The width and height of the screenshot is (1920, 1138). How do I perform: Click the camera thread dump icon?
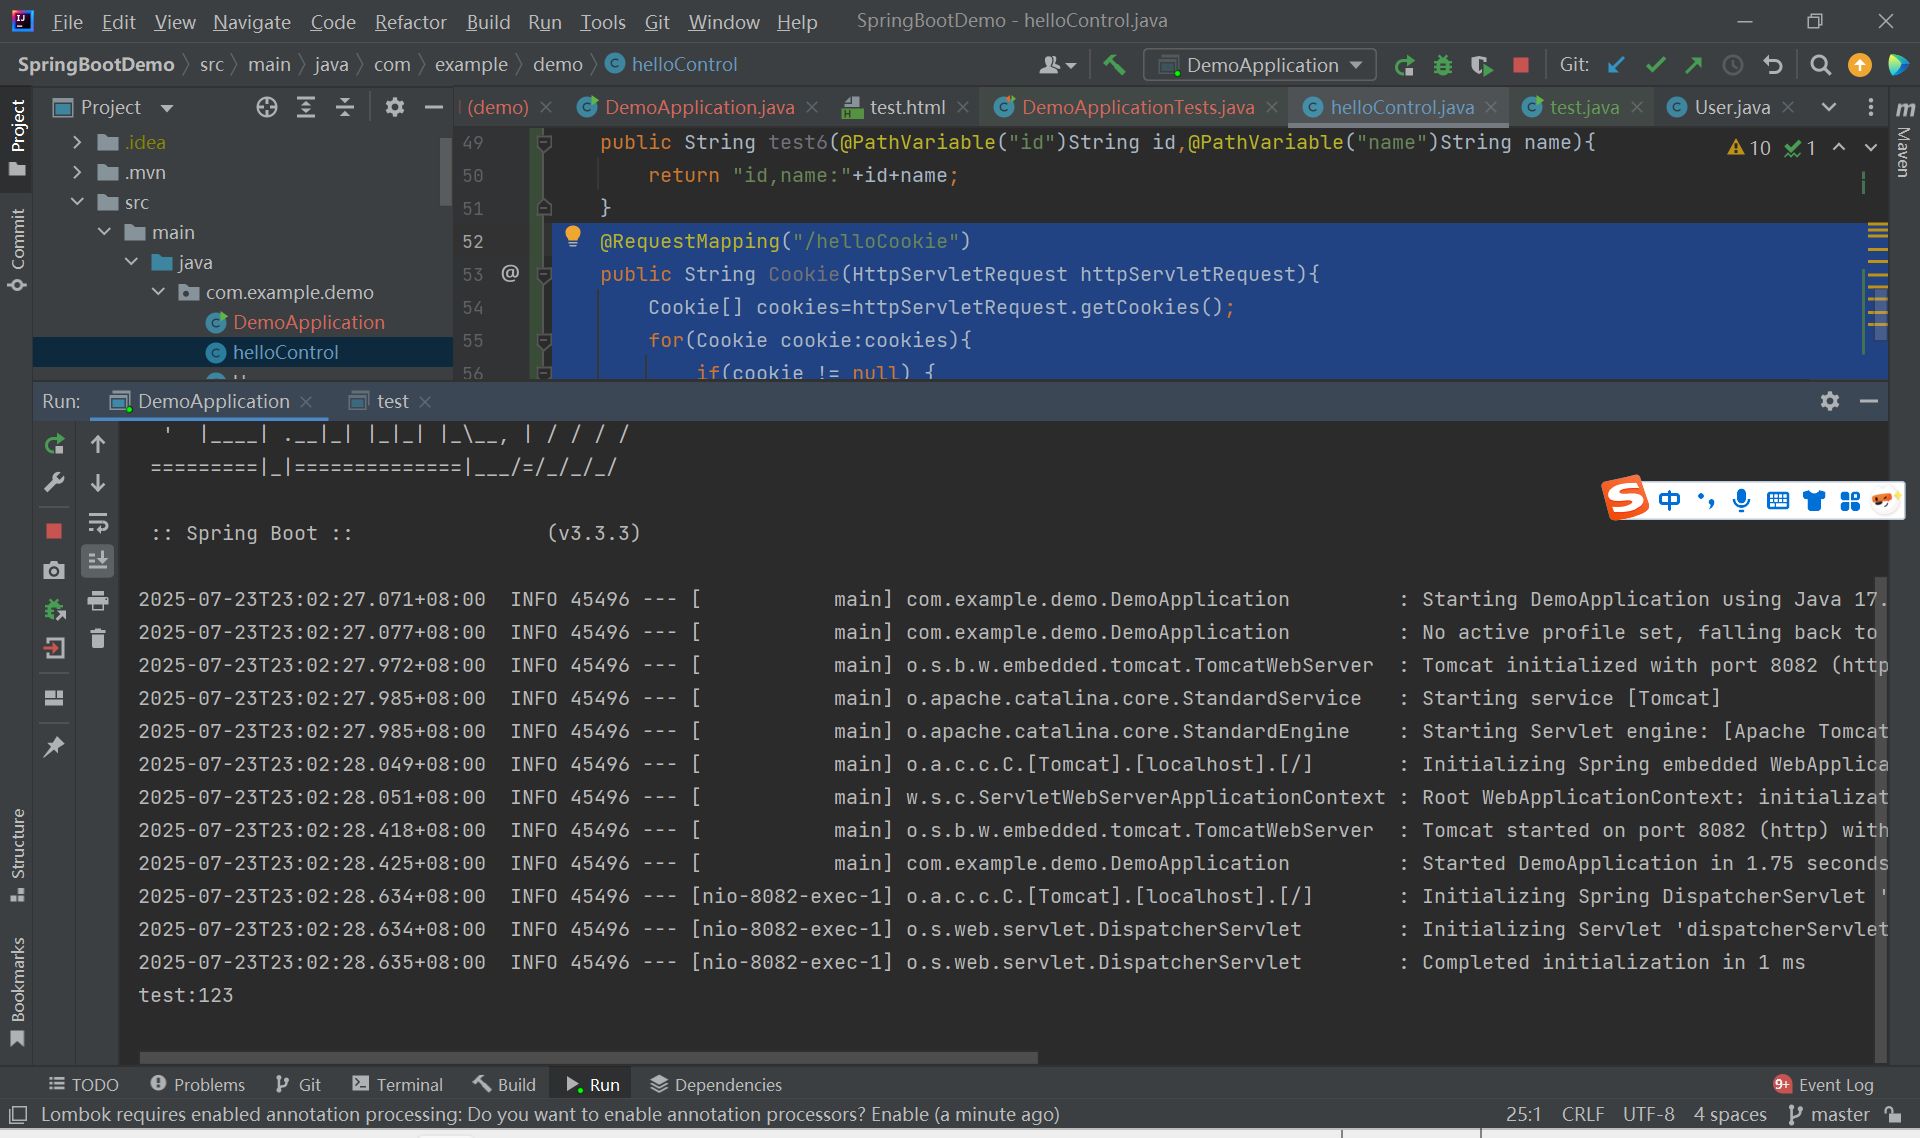click(x=54, y=570)
